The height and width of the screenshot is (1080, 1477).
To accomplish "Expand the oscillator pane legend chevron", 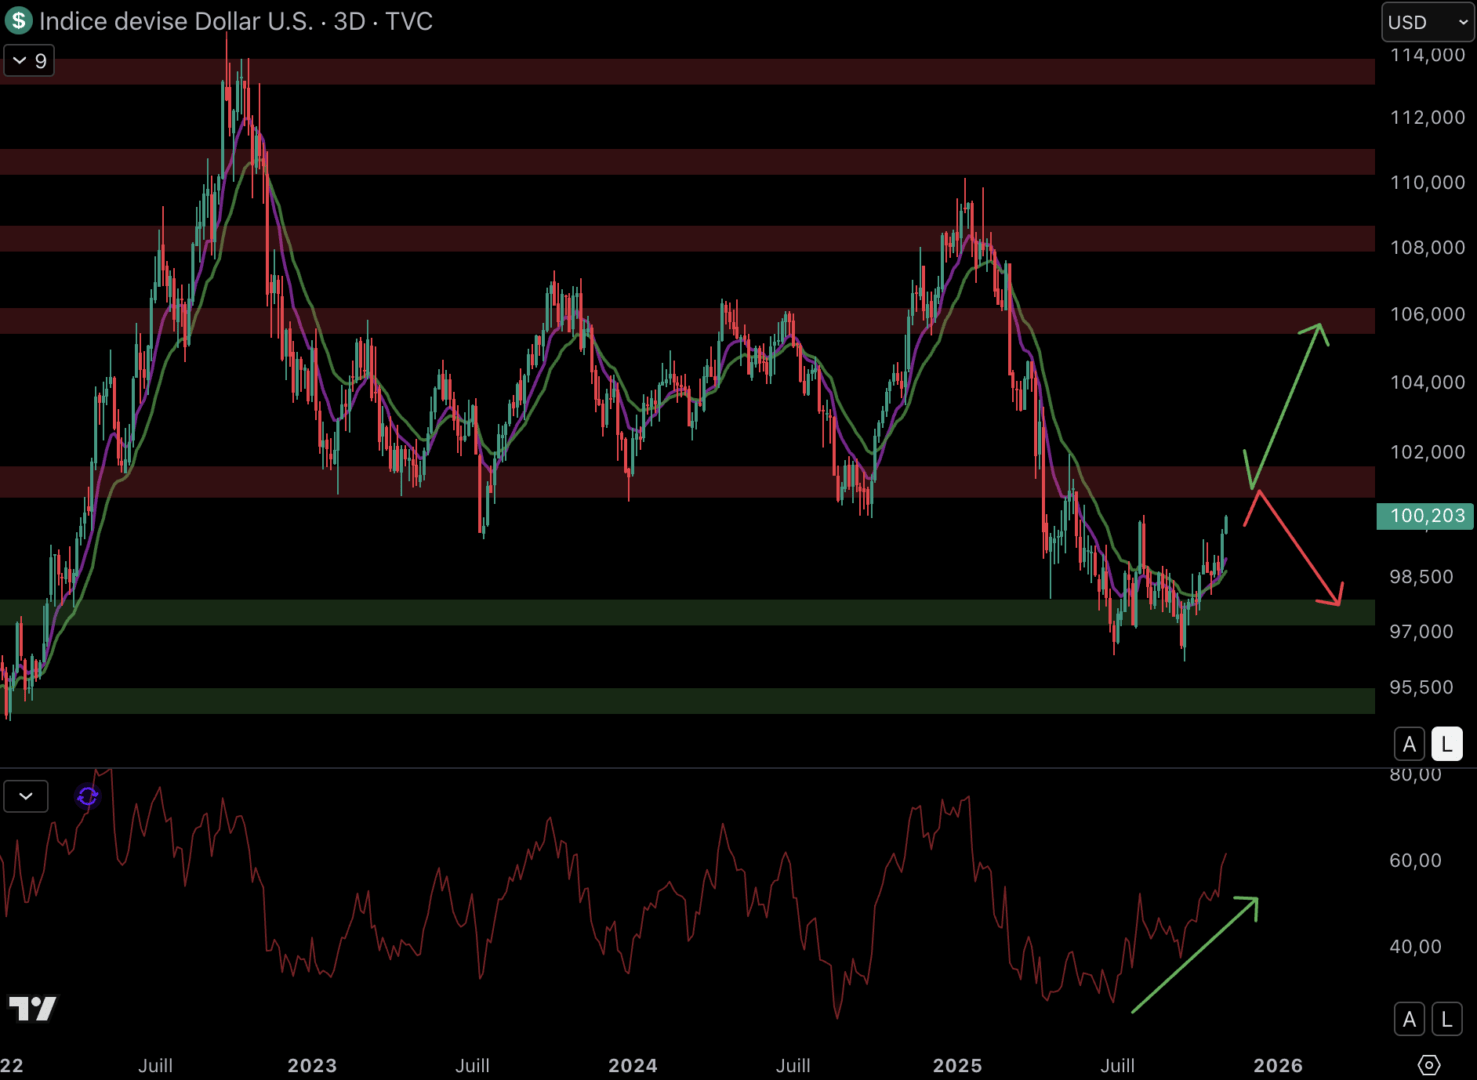I will click(26, 797).
